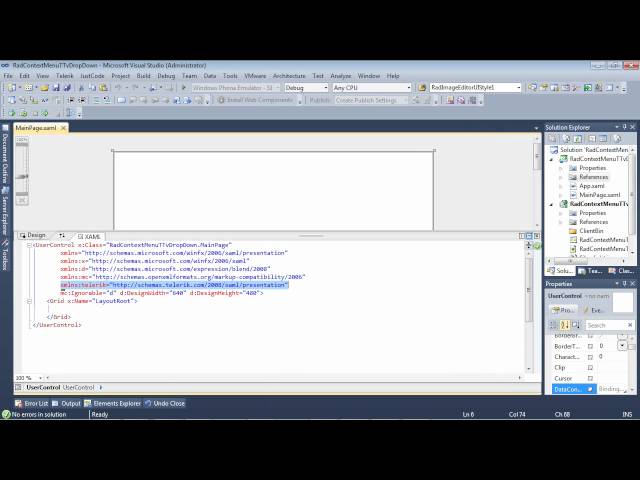Adjust the designer zoom slider thumb
The height and width of the screenshot is (480, 640).
[22, 177]
